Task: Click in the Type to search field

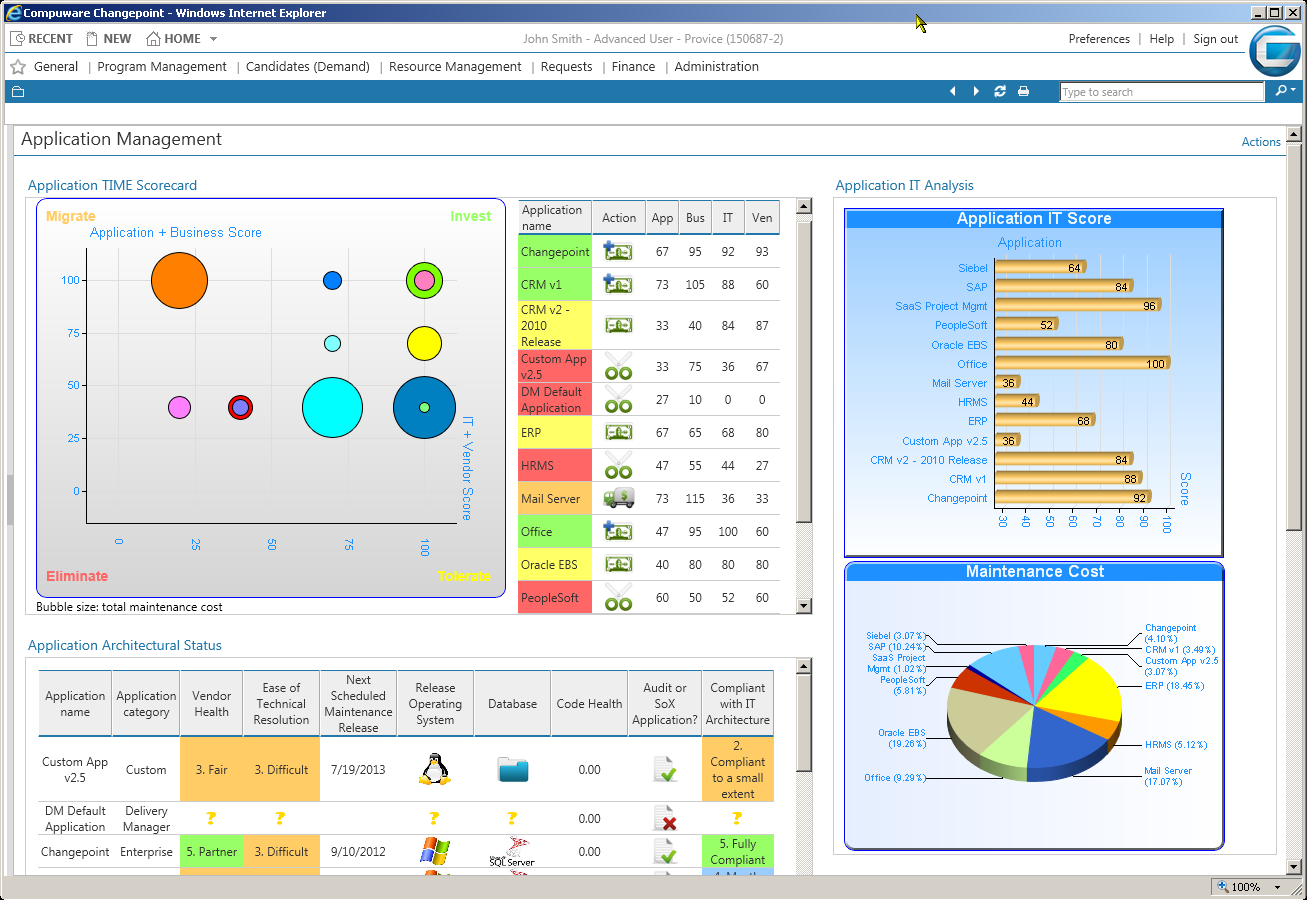Action: pyautogui.click(x=1162, y=92)
